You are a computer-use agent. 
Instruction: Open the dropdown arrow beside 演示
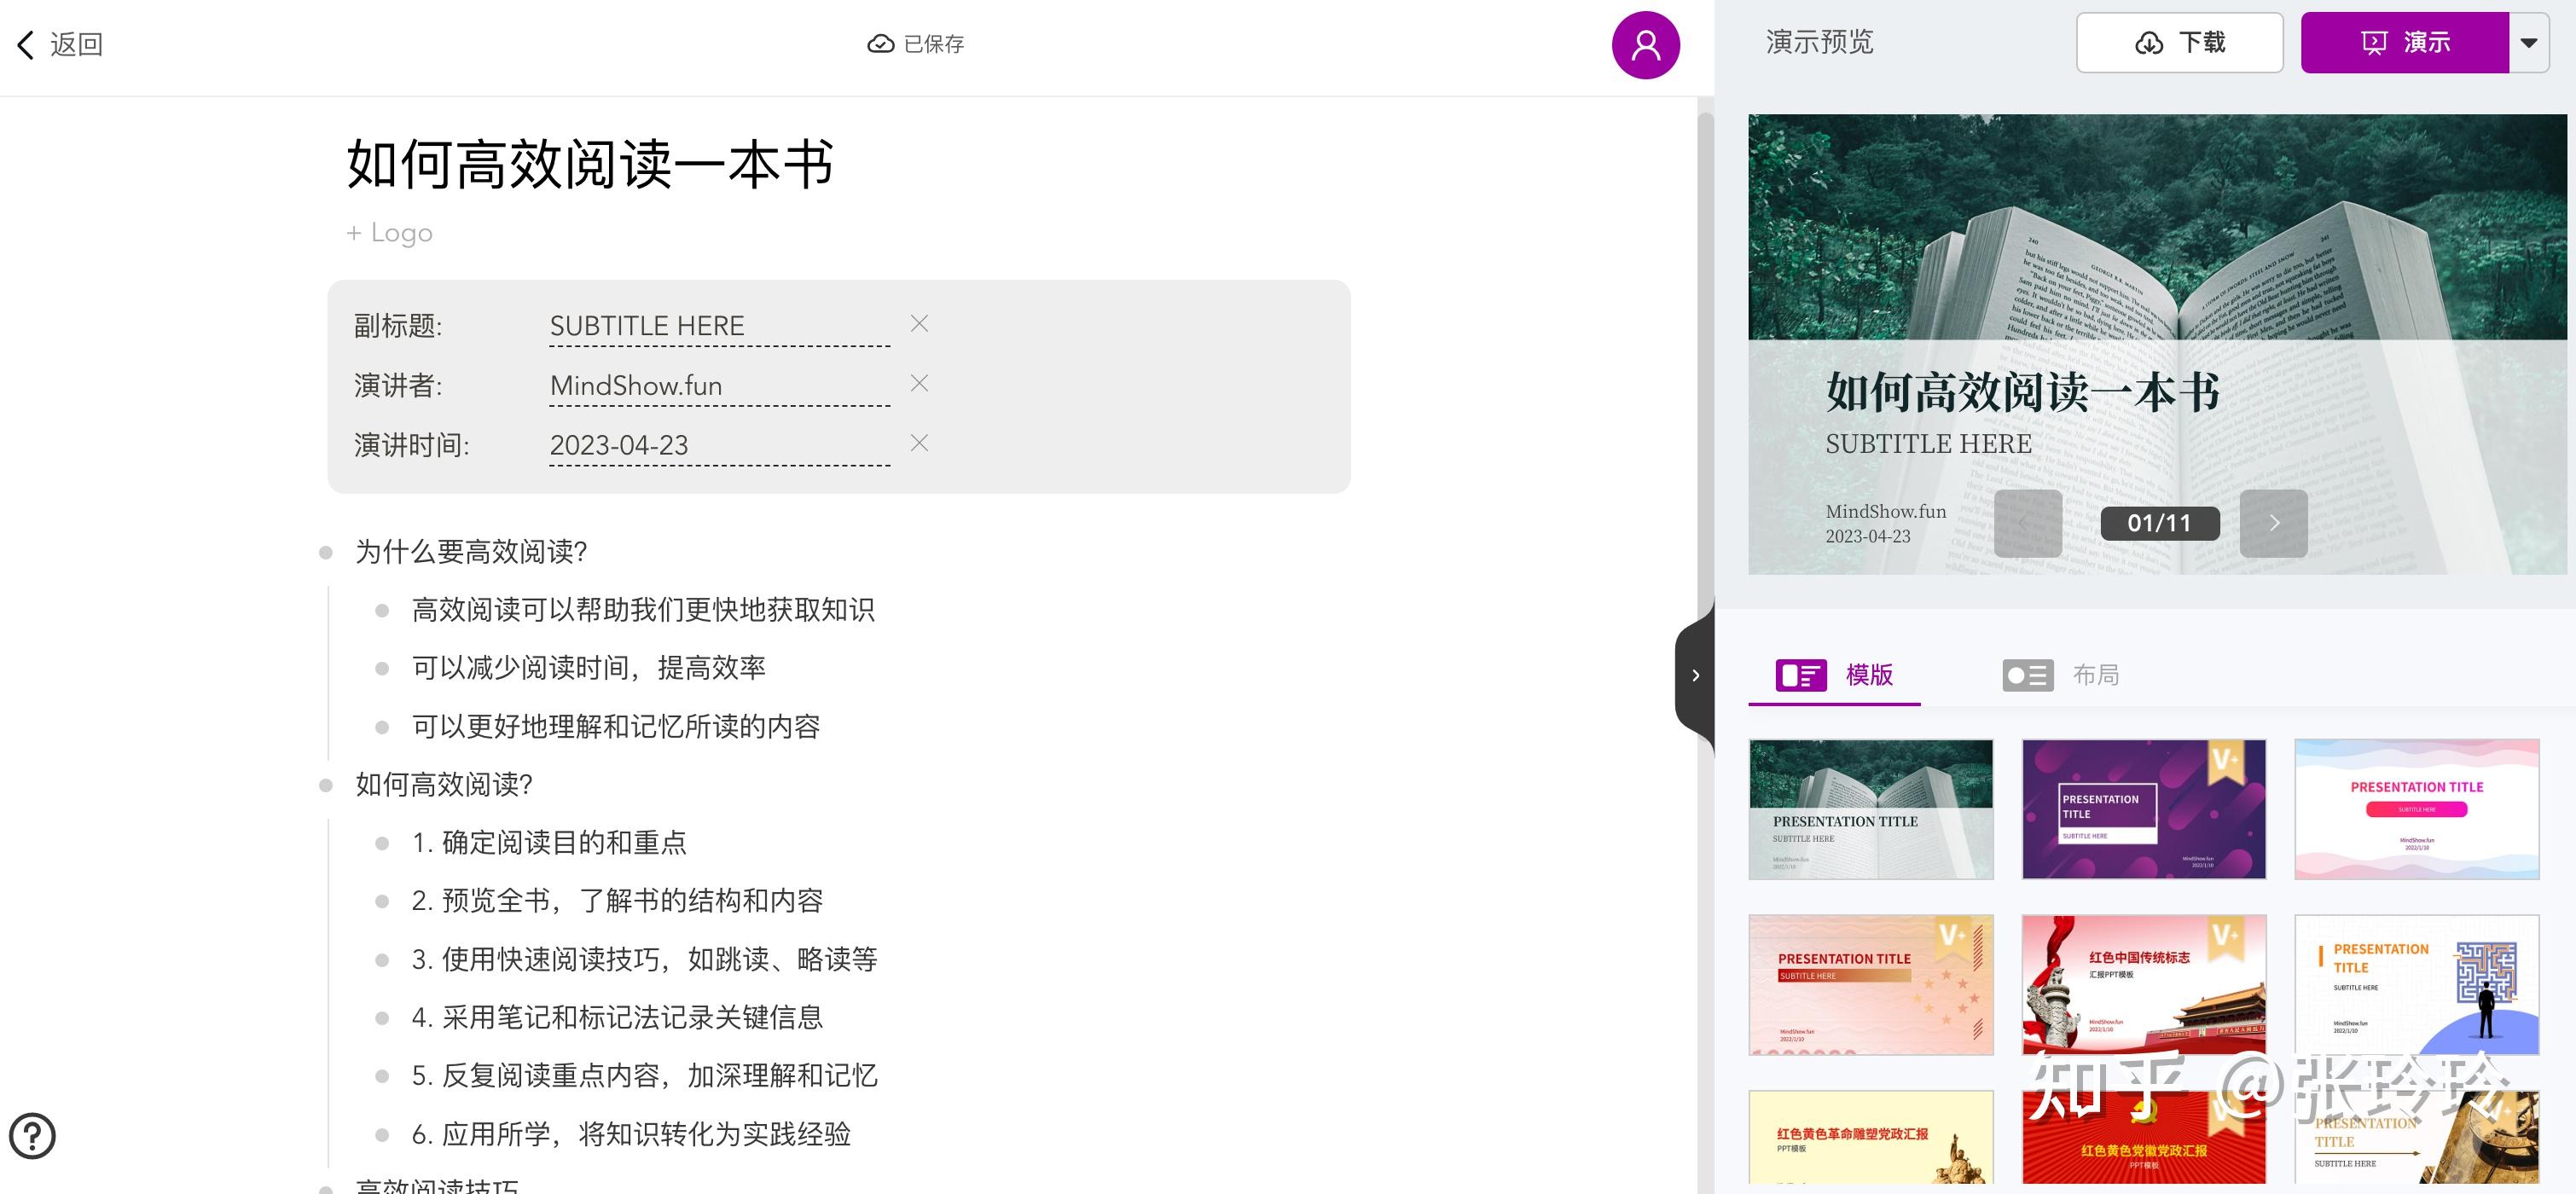[2529, 42]
